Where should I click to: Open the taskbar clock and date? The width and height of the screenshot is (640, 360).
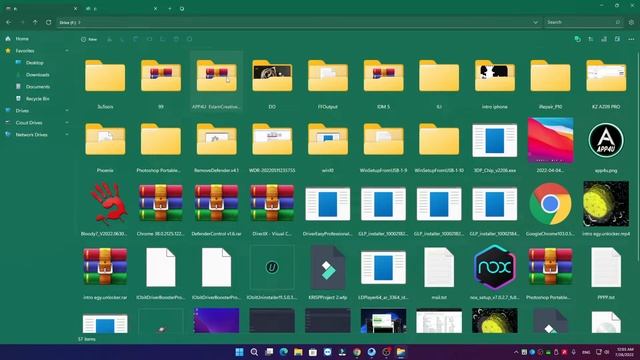pos(625,352)
